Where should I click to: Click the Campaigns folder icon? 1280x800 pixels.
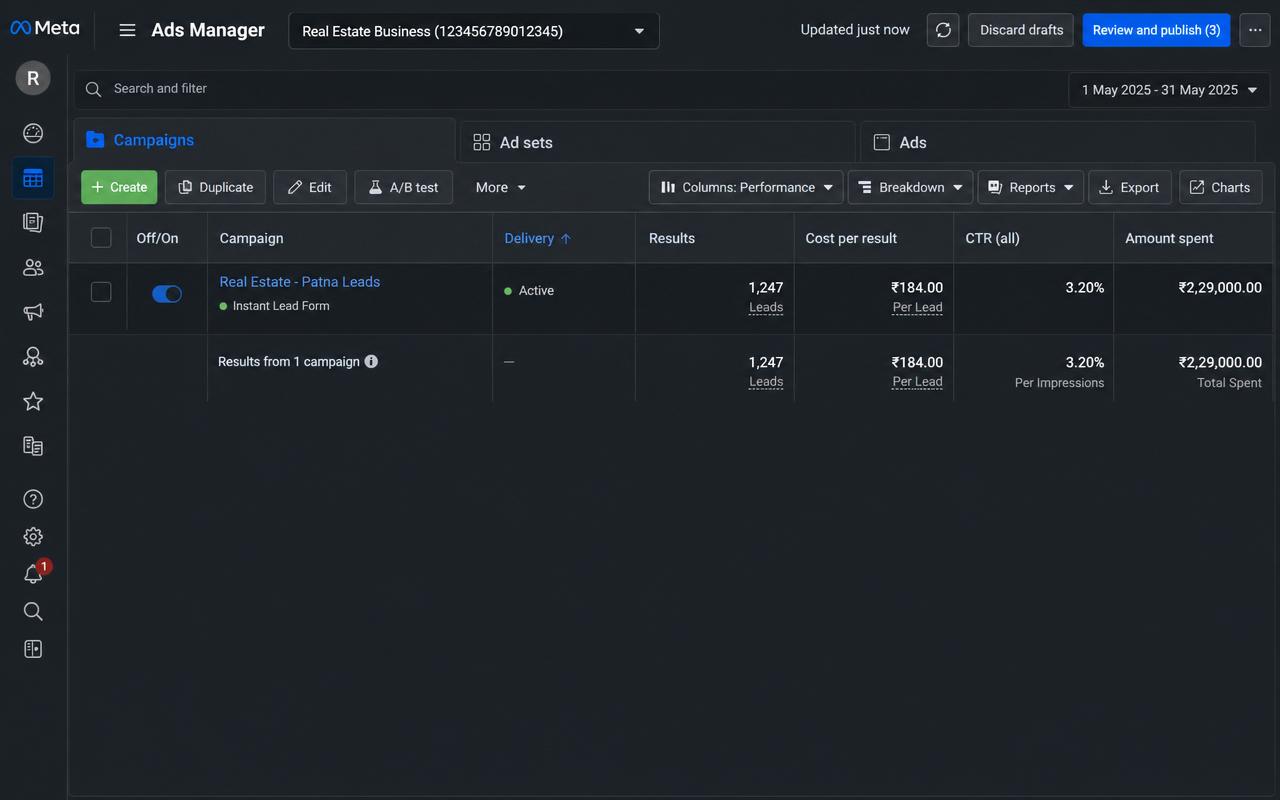click(95, 140)
